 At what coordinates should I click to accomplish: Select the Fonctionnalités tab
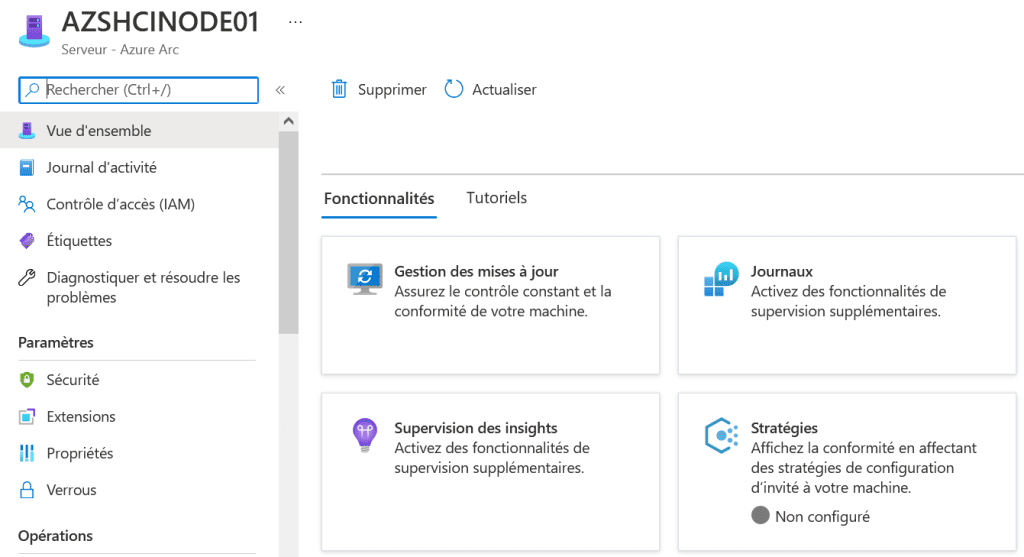tap(379, 199)
